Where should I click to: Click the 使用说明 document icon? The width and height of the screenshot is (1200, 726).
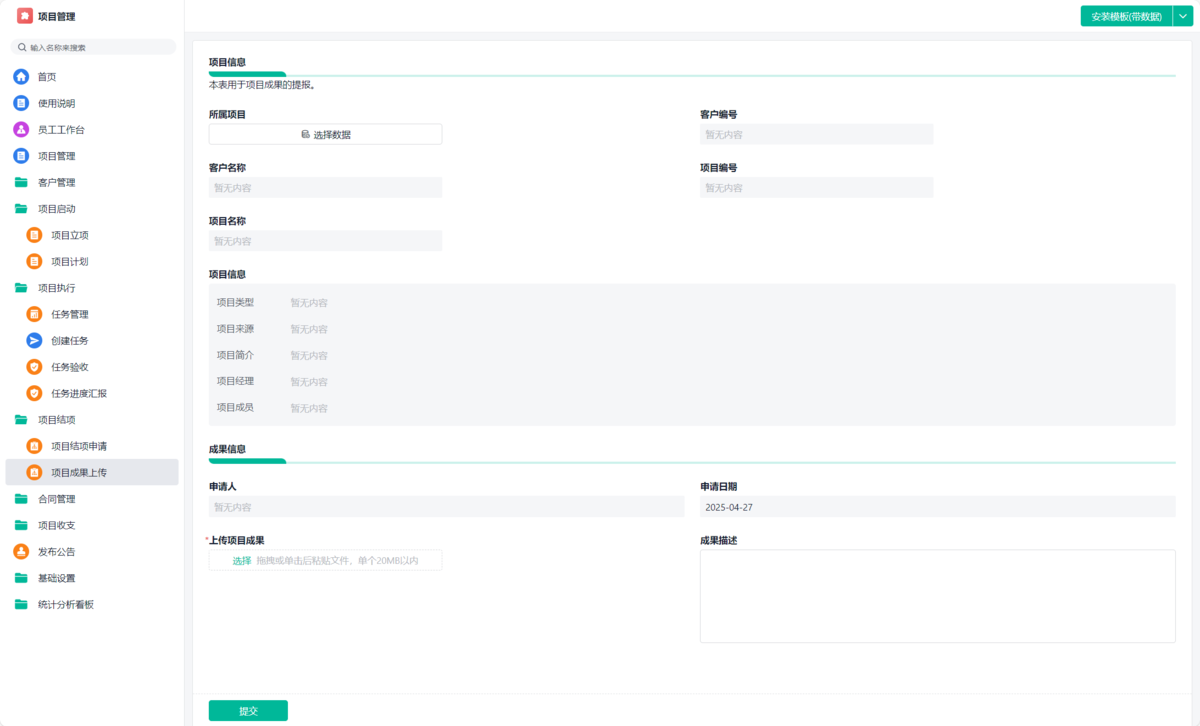pos(21,103)
